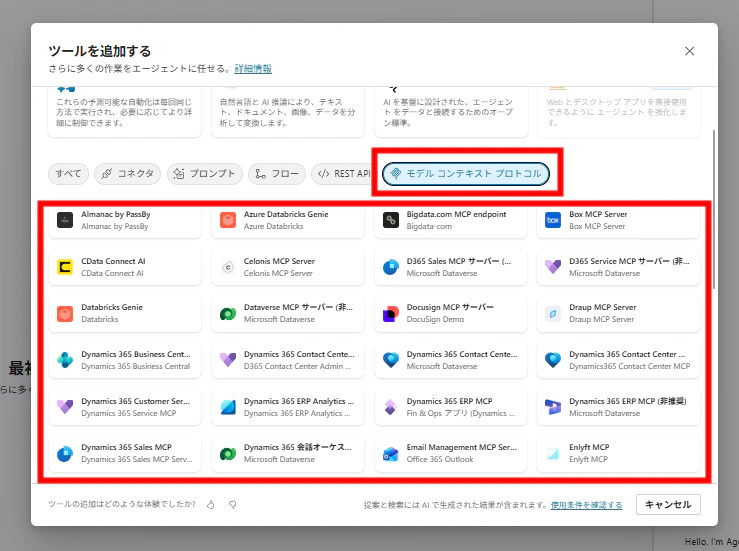The height and width of the screenshot is (551, 739).
Task: Filter tools by REST API
Action: click(343, 173)
